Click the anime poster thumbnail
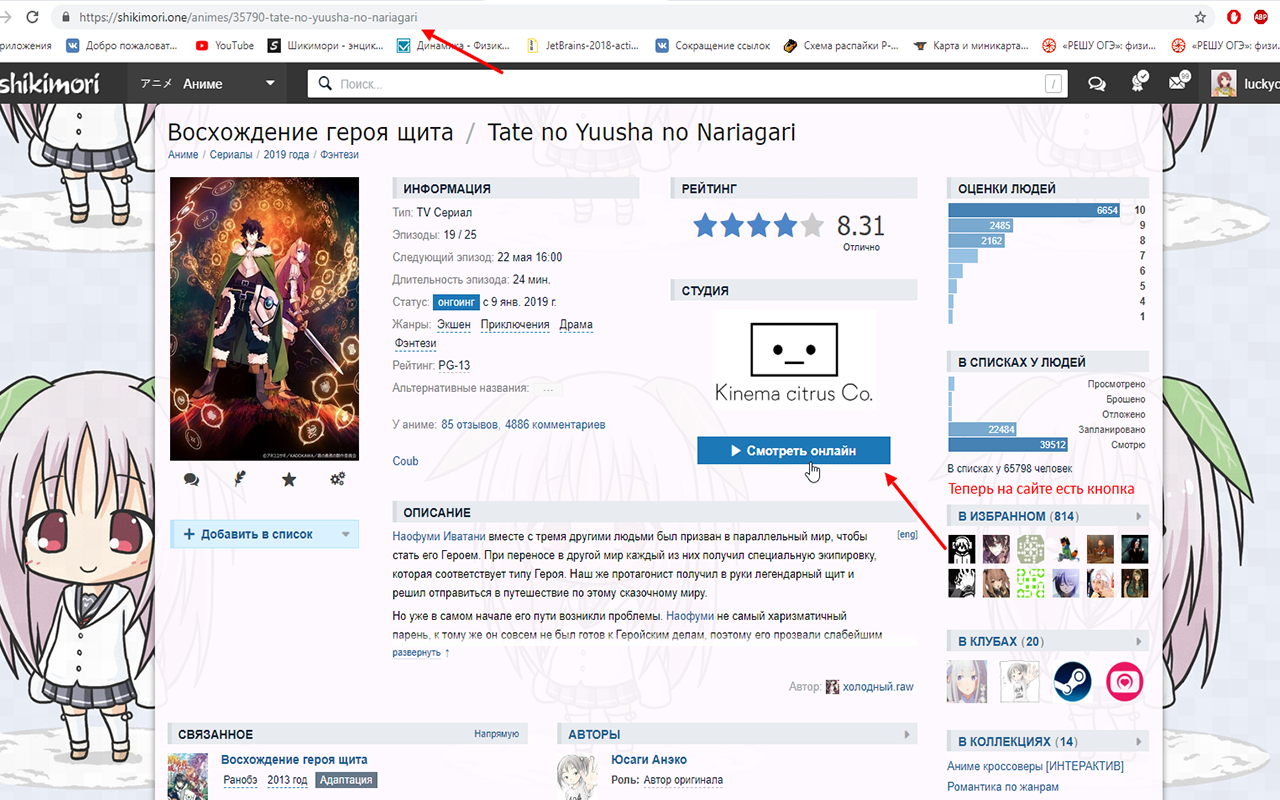This screenshot has width=1280, height=800. tap(264, 318)
